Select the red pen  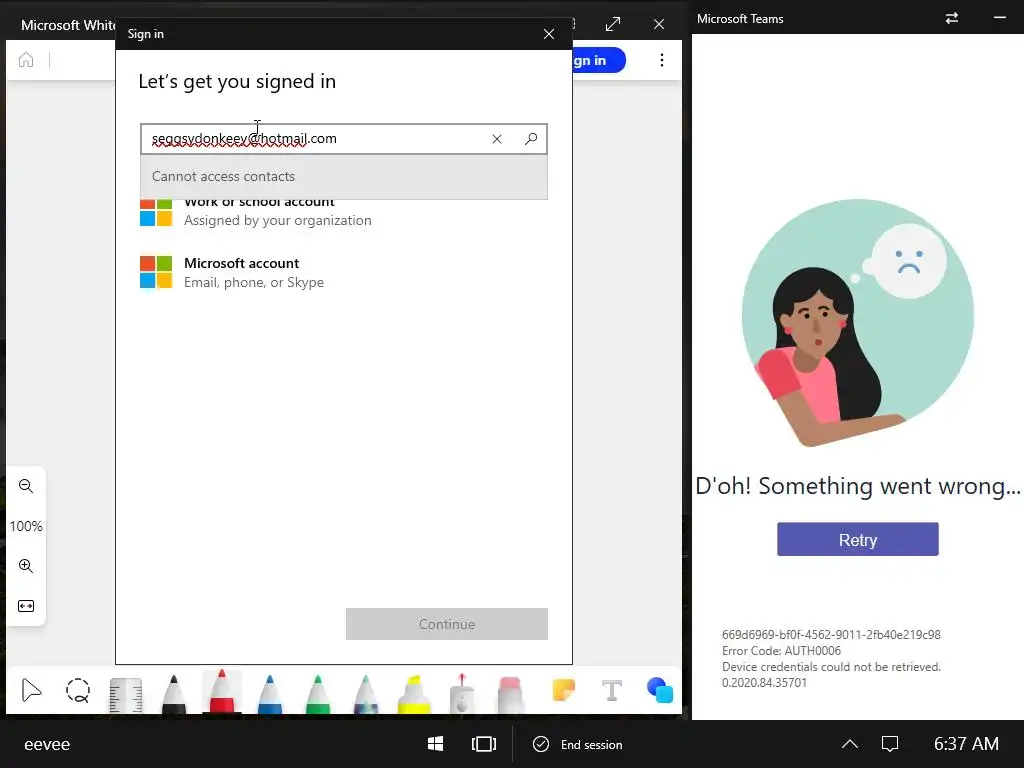[x=222, y=691]
